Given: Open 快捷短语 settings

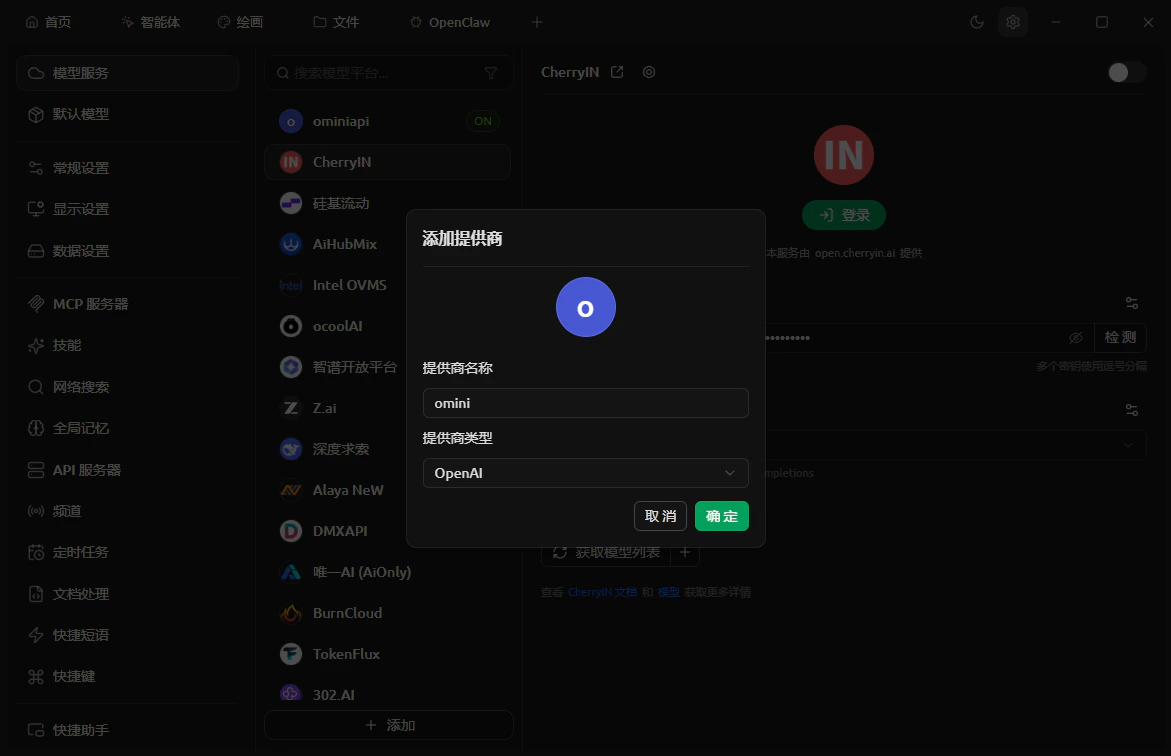Looking at the screenshot, I should [128, 635].
